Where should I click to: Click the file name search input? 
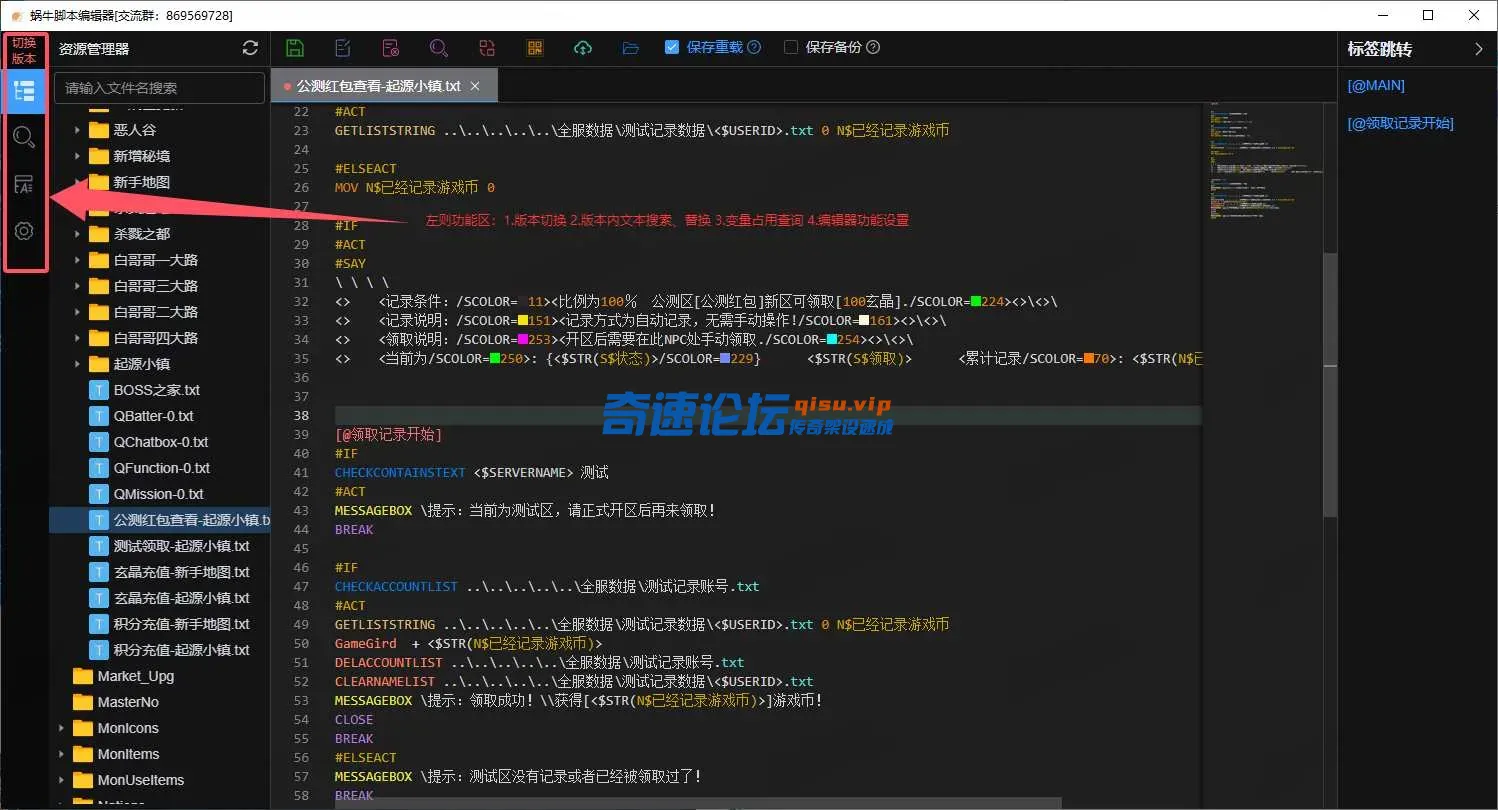point(159,88)
